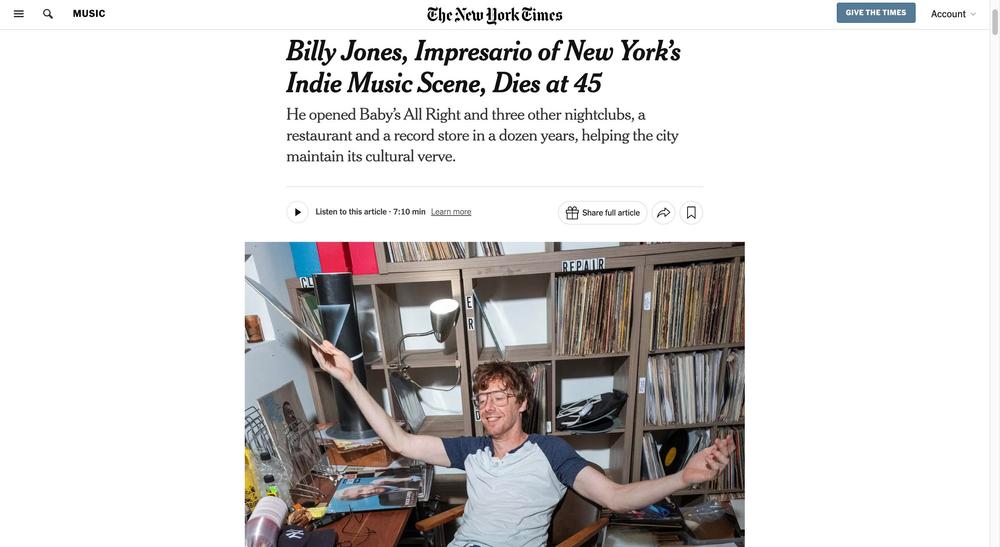Click the share arrow icon
Image resolution: width=1000 pixels, height=547 pixels.
click(663, 213)
